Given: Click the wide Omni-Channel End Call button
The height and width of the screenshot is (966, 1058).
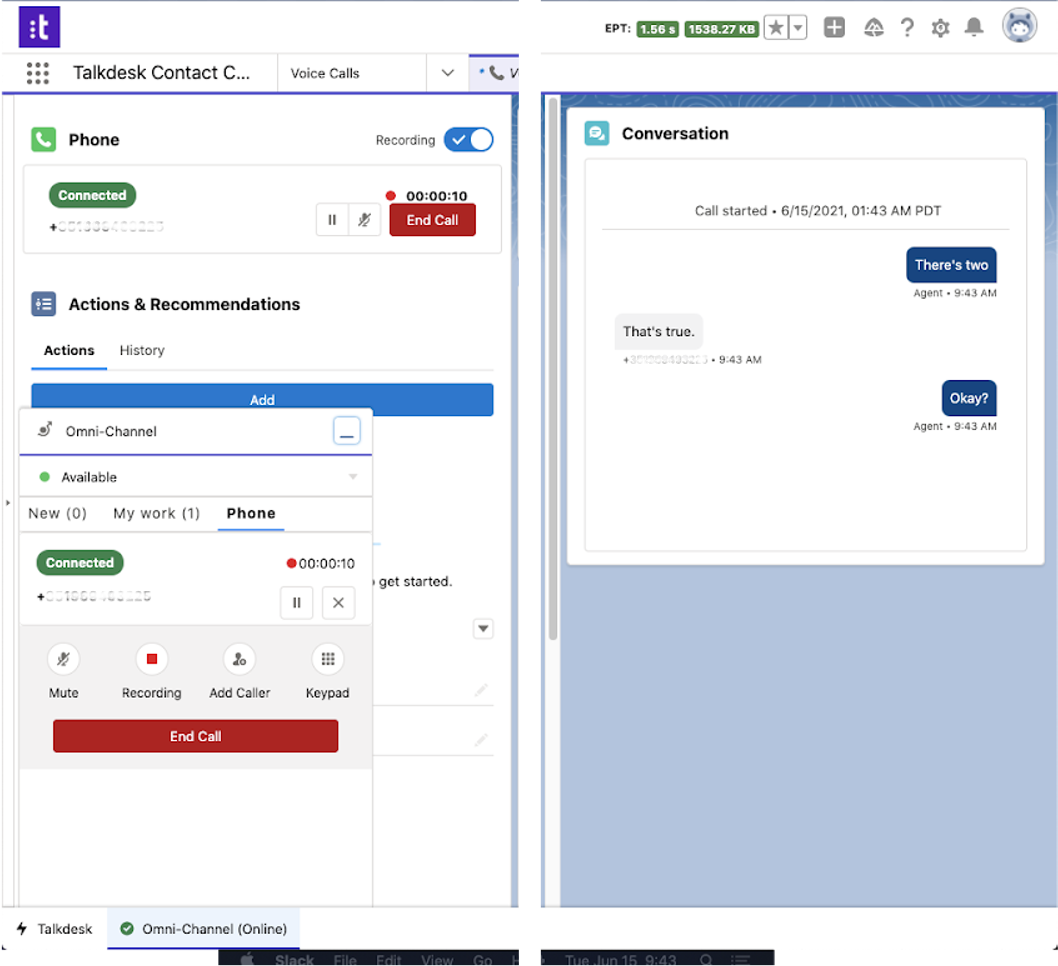Looking at the screenshot, I should (196, 736).
